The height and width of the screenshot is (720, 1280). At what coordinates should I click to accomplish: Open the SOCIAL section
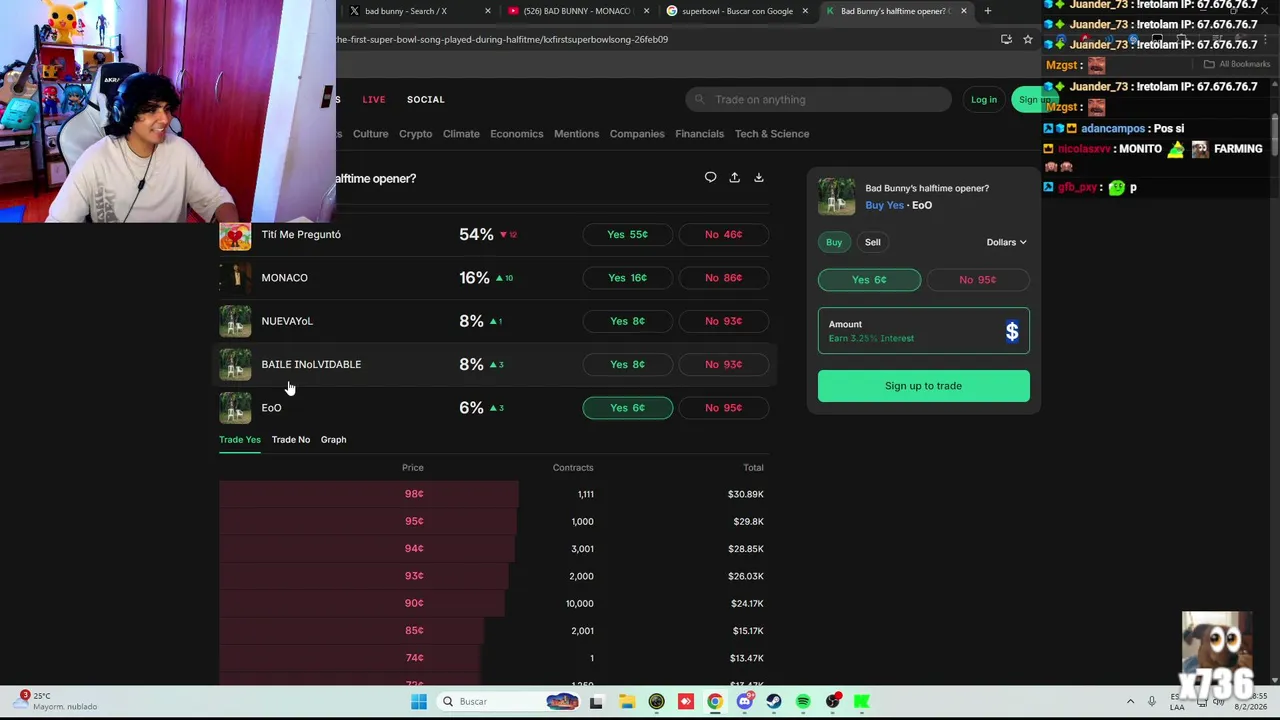426,99
